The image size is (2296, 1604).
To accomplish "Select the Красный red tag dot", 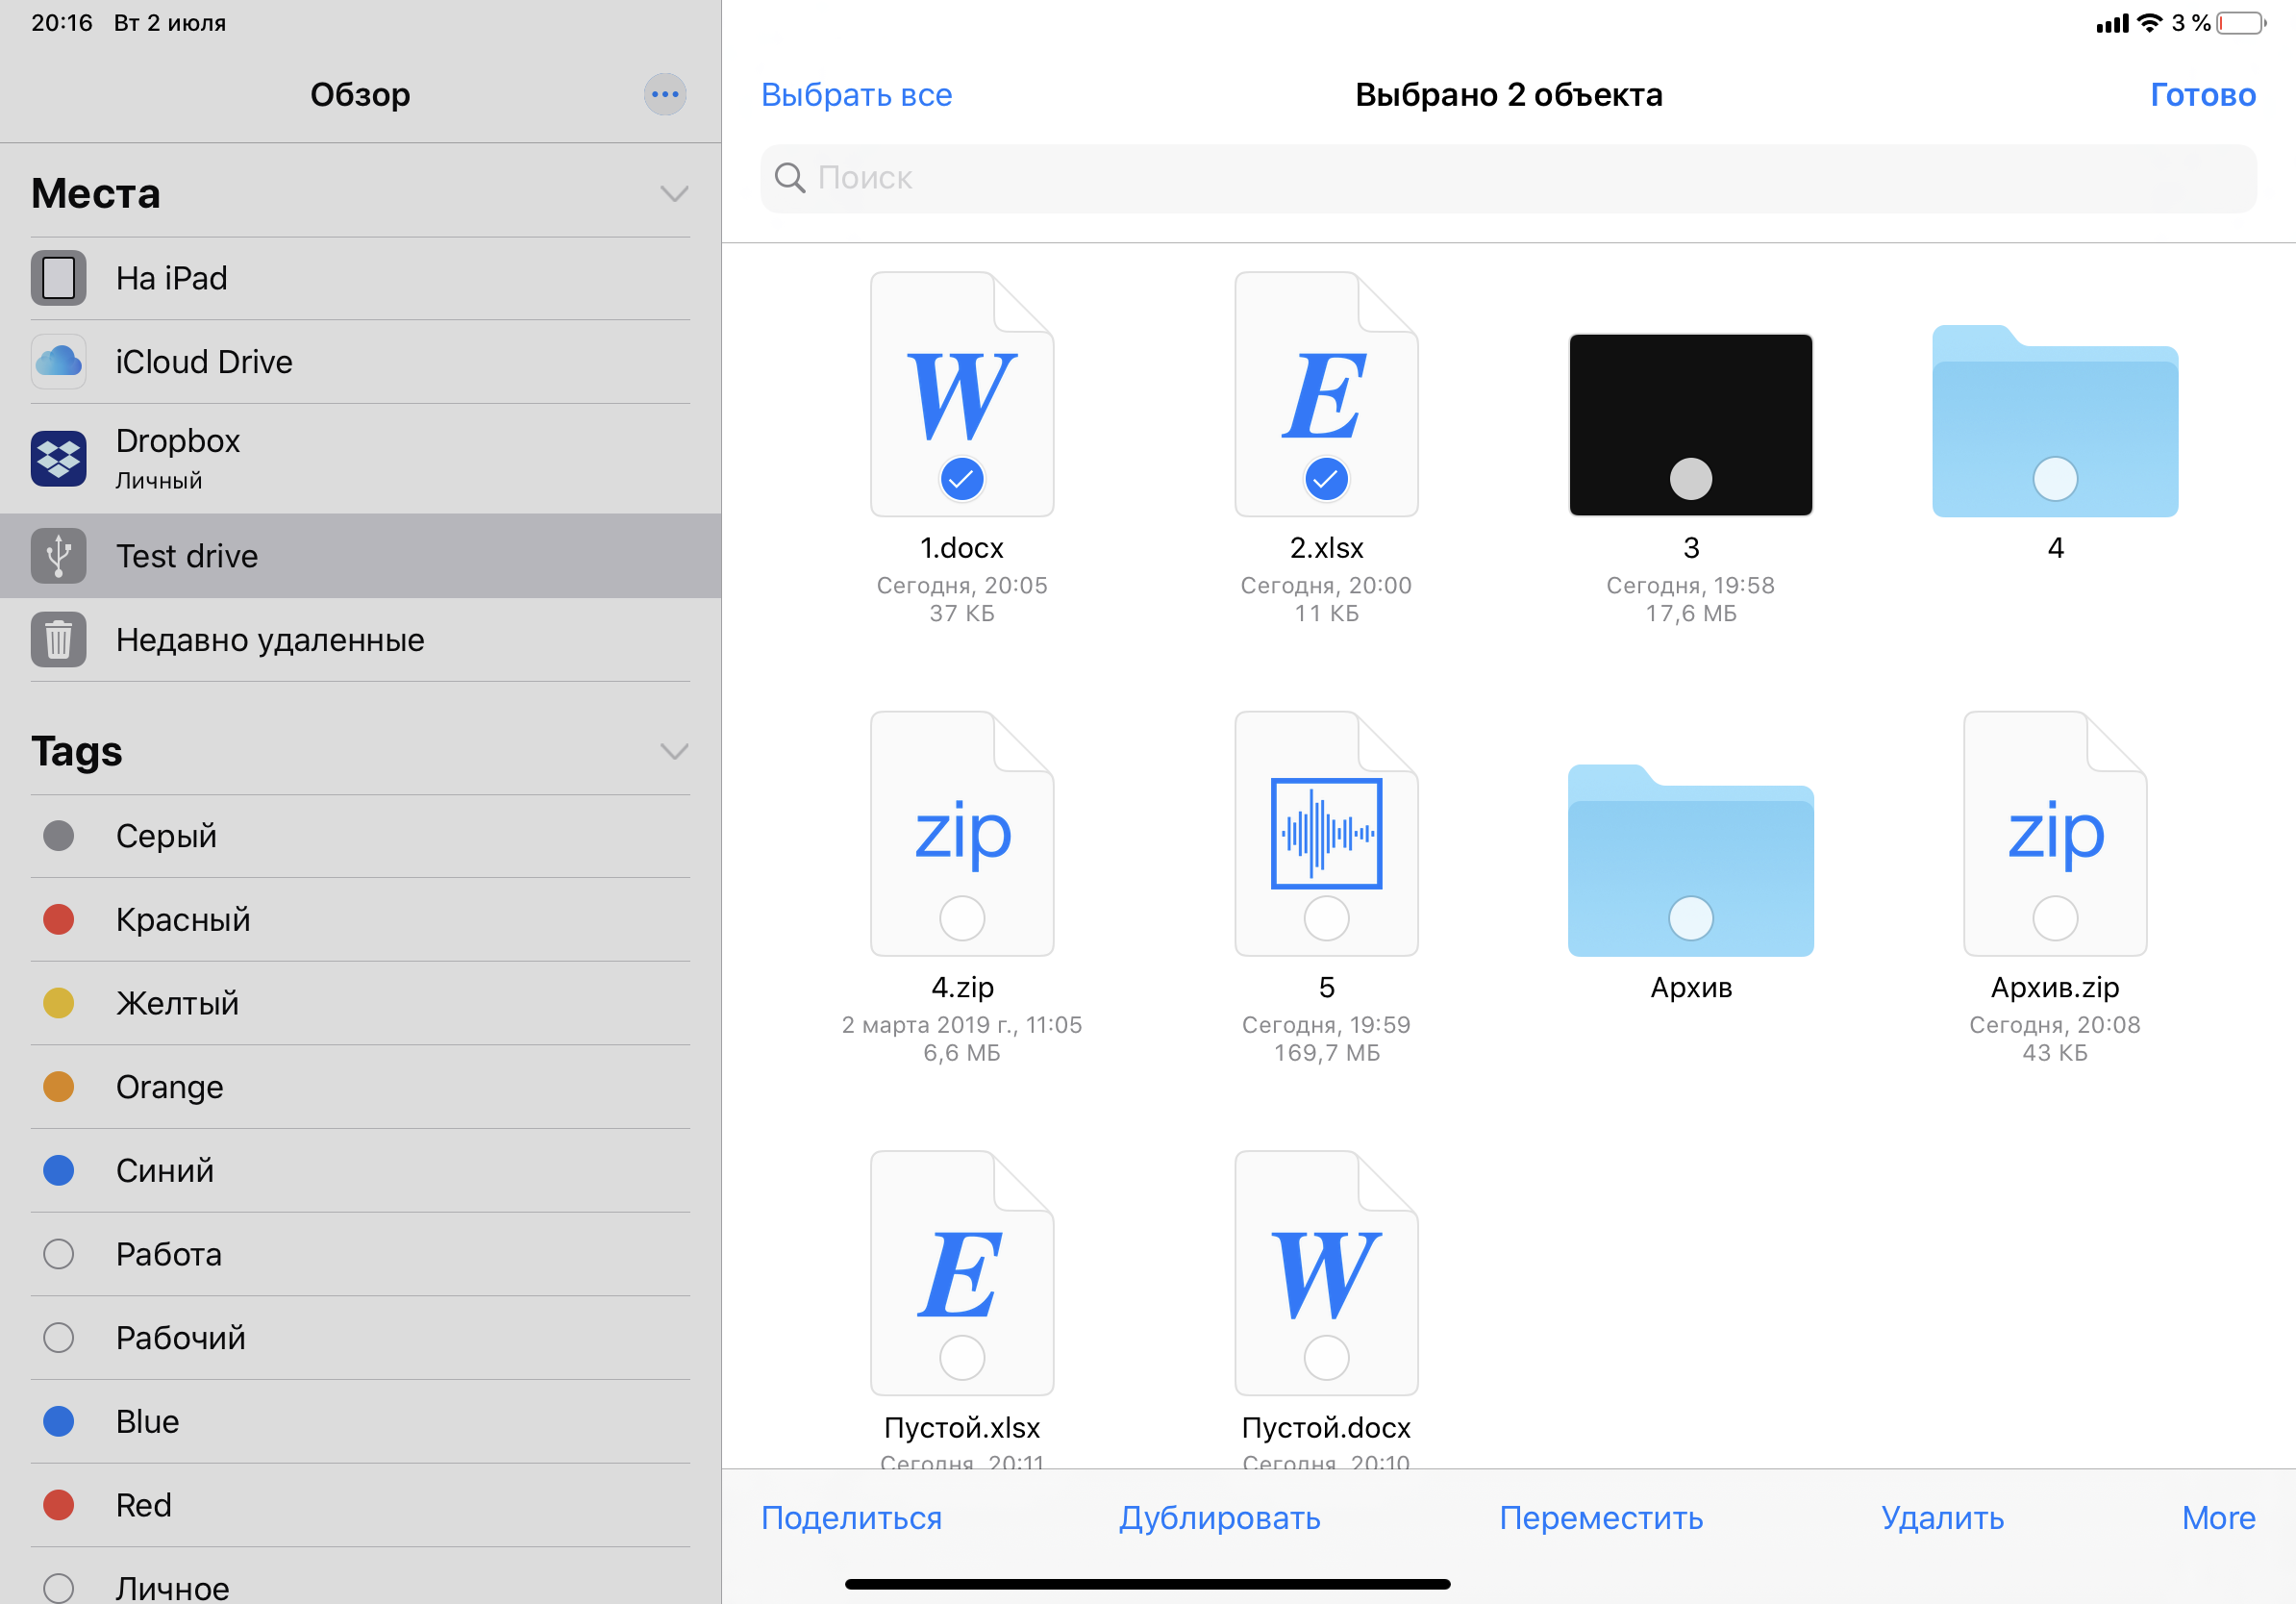I will tap(59, 919).
